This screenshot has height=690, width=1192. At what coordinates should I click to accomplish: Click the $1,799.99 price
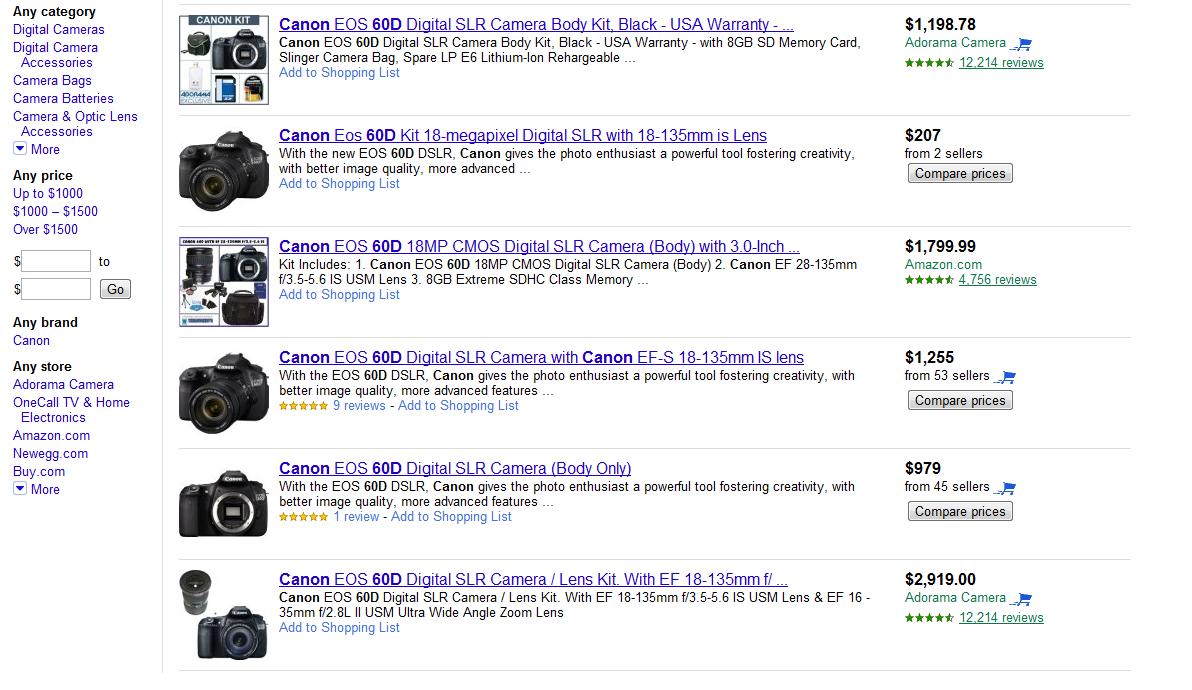tap(940, 246)
